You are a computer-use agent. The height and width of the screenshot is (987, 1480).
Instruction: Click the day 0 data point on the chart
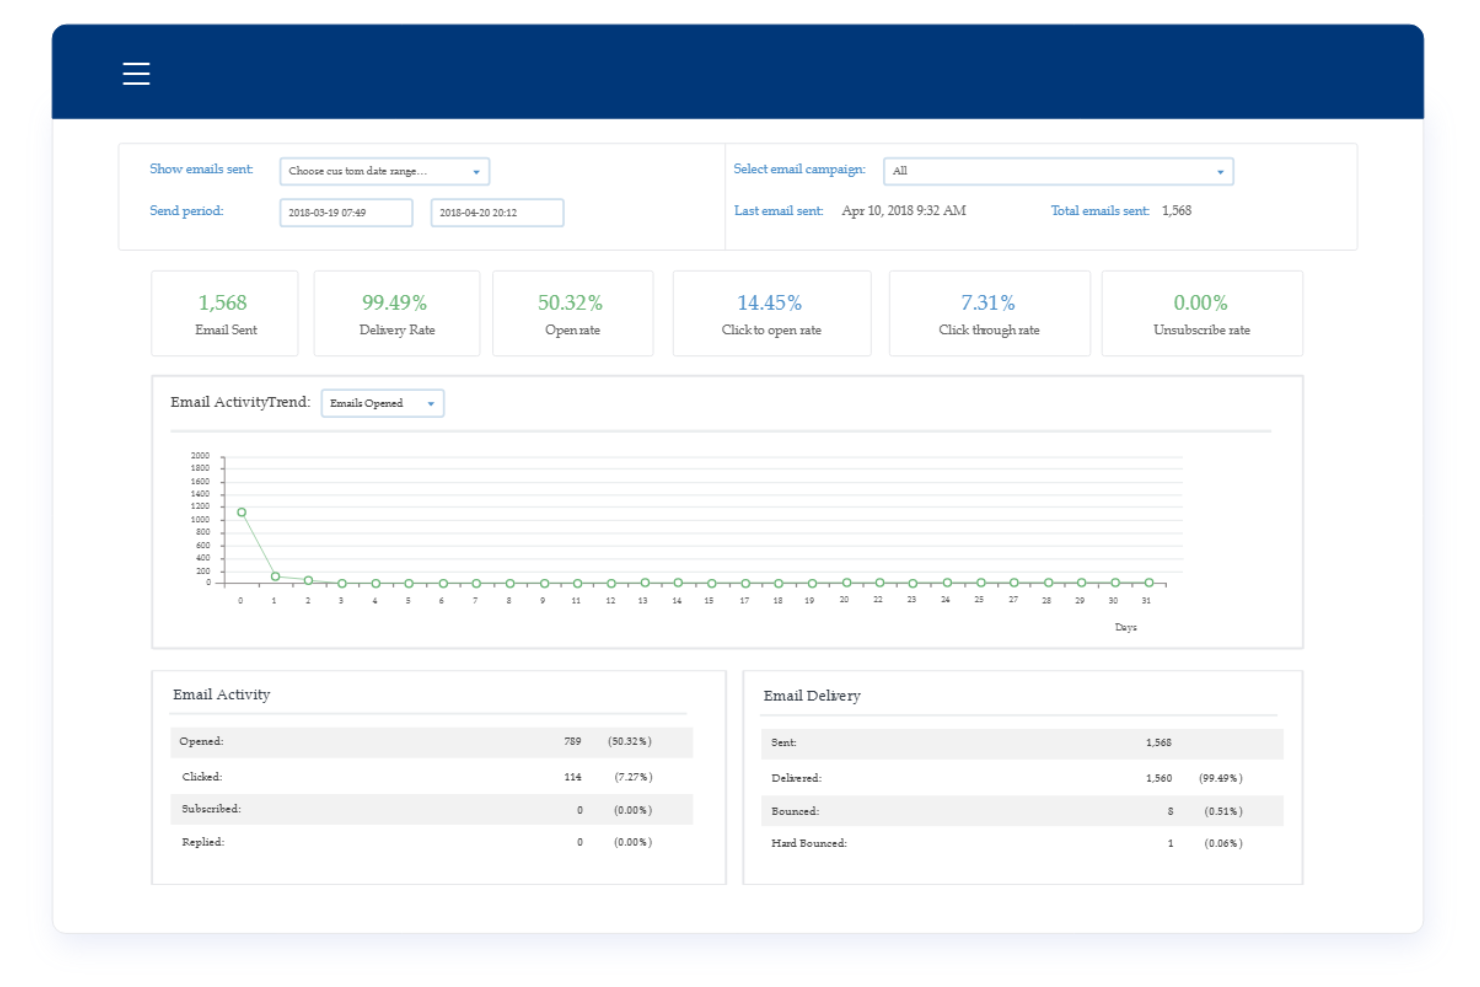point(241,511)
